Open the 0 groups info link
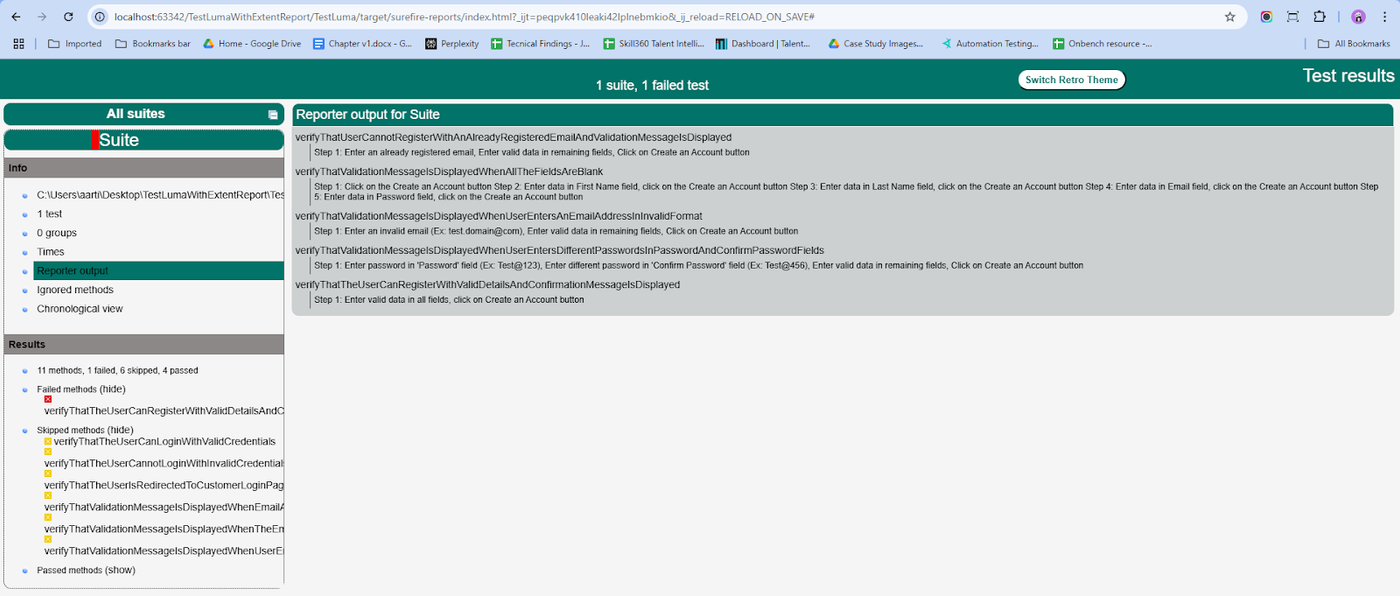Viewport: 1400px width, 596px height. click(57, 233)
